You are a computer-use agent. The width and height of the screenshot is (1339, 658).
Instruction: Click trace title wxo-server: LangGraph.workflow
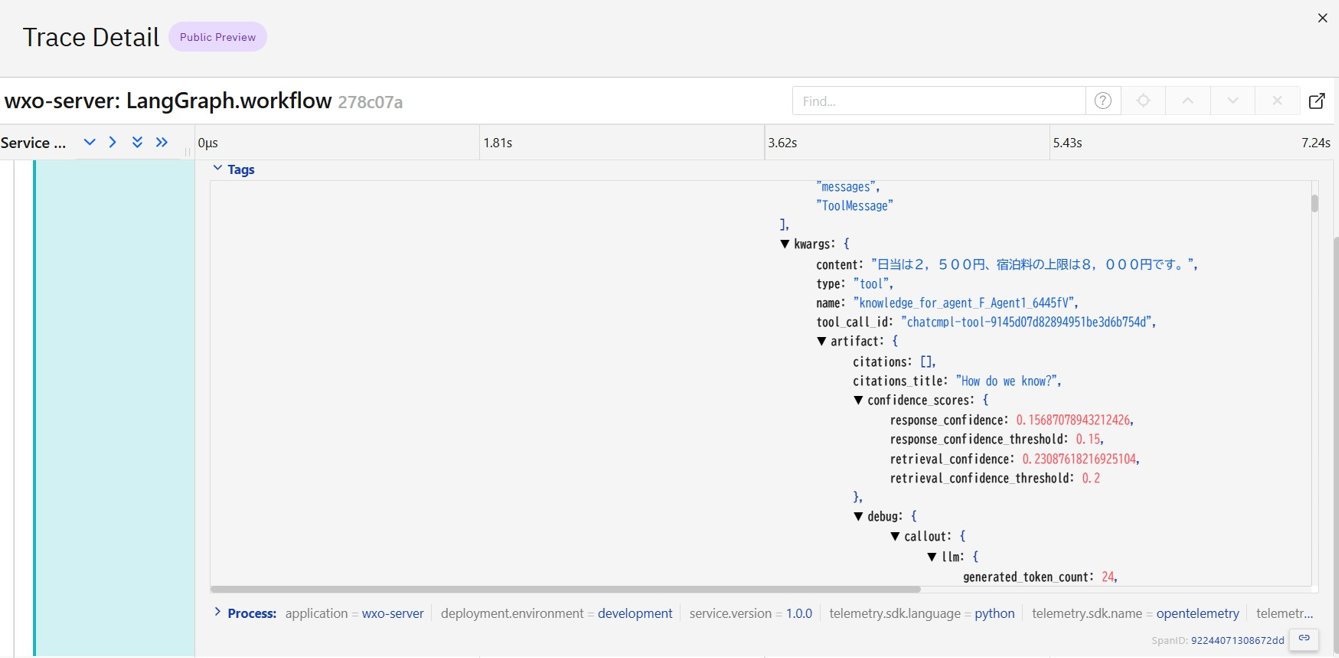[x=168, y=101]
